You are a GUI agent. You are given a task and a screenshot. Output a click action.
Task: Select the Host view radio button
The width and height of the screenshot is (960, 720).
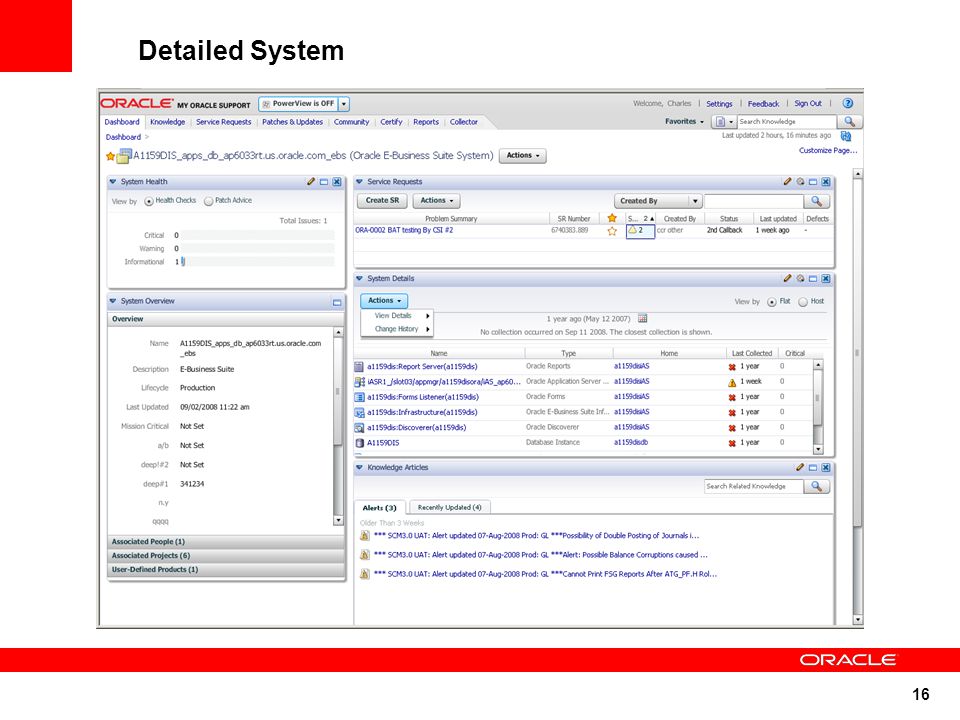pyautogui.click(x=803, y=302)
